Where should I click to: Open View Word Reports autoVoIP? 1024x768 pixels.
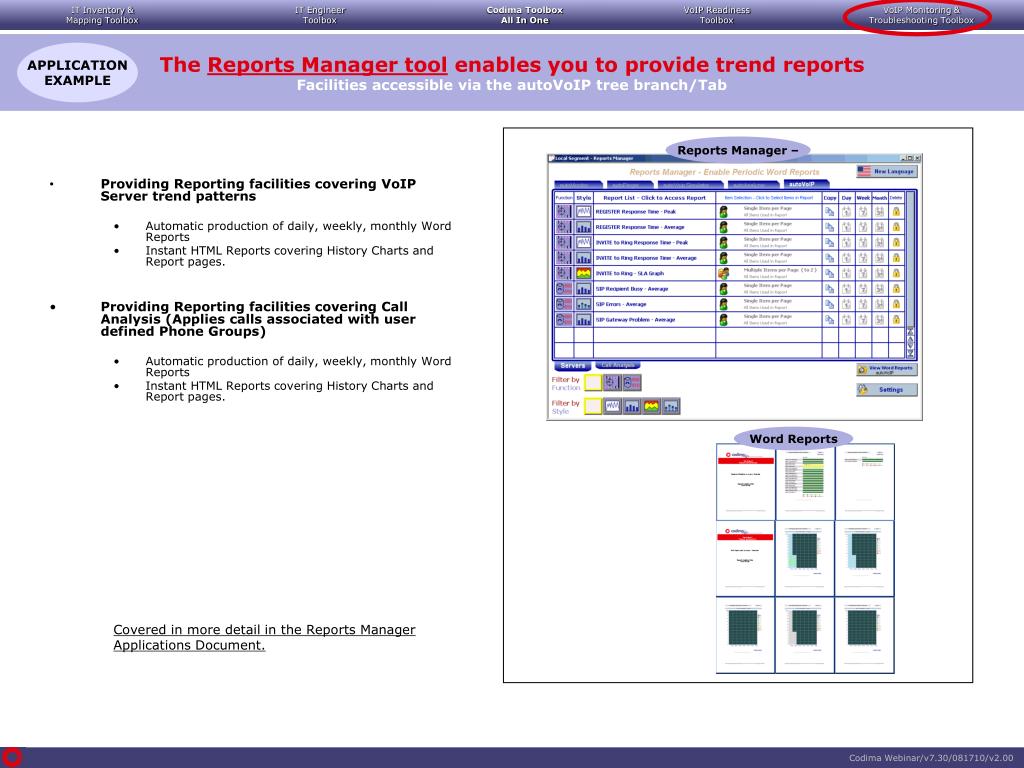click(x=887, y=370)
